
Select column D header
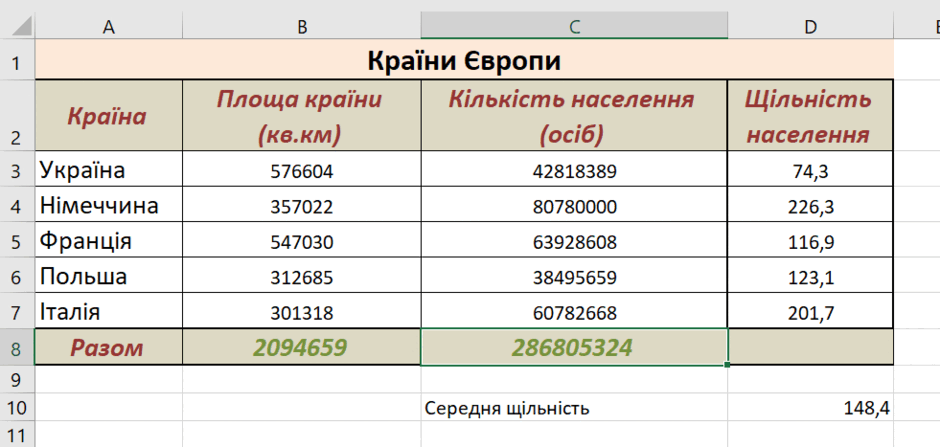pyautogui.click(x=811, y=26)
